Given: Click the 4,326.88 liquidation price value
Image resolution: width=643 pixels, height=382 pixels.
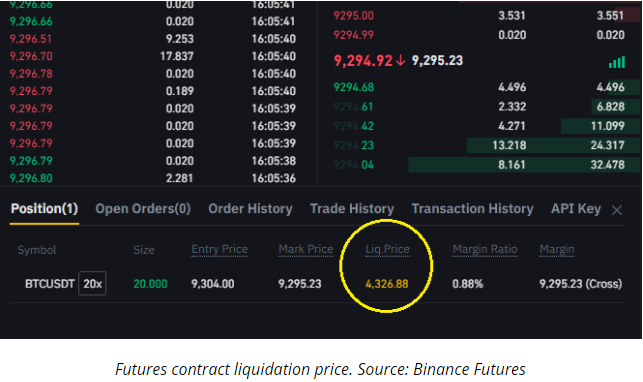Looking at the screenshot, I should [387, 284].
